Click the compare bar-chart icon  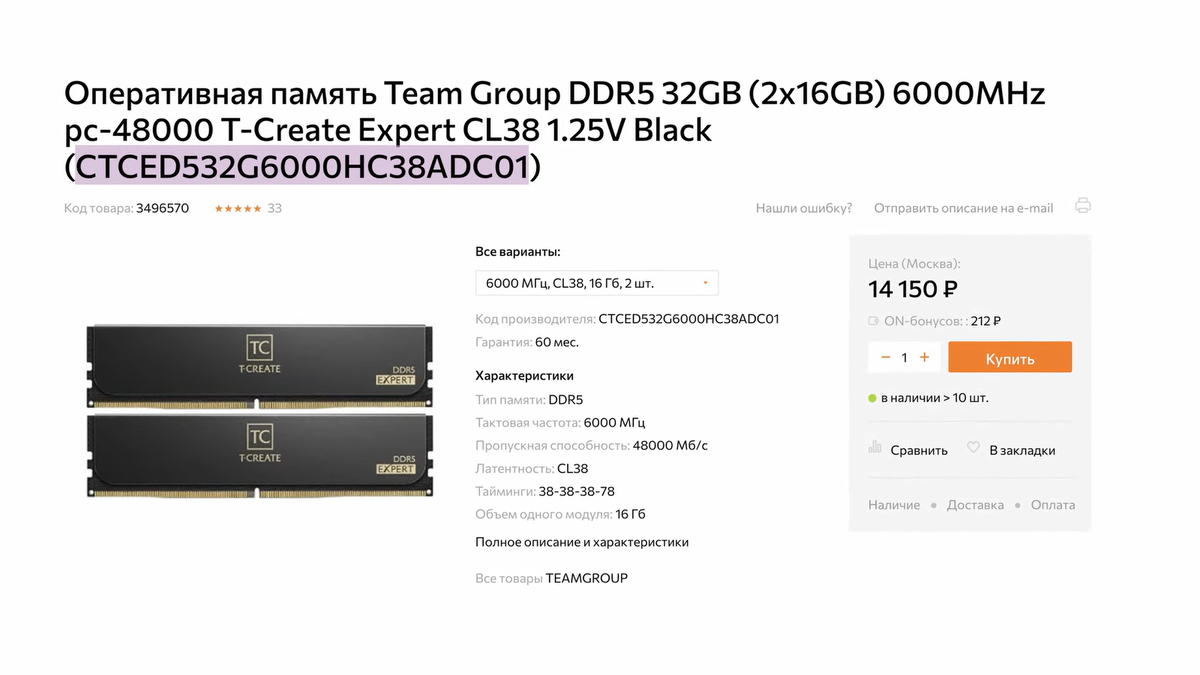tap(875, 448)
